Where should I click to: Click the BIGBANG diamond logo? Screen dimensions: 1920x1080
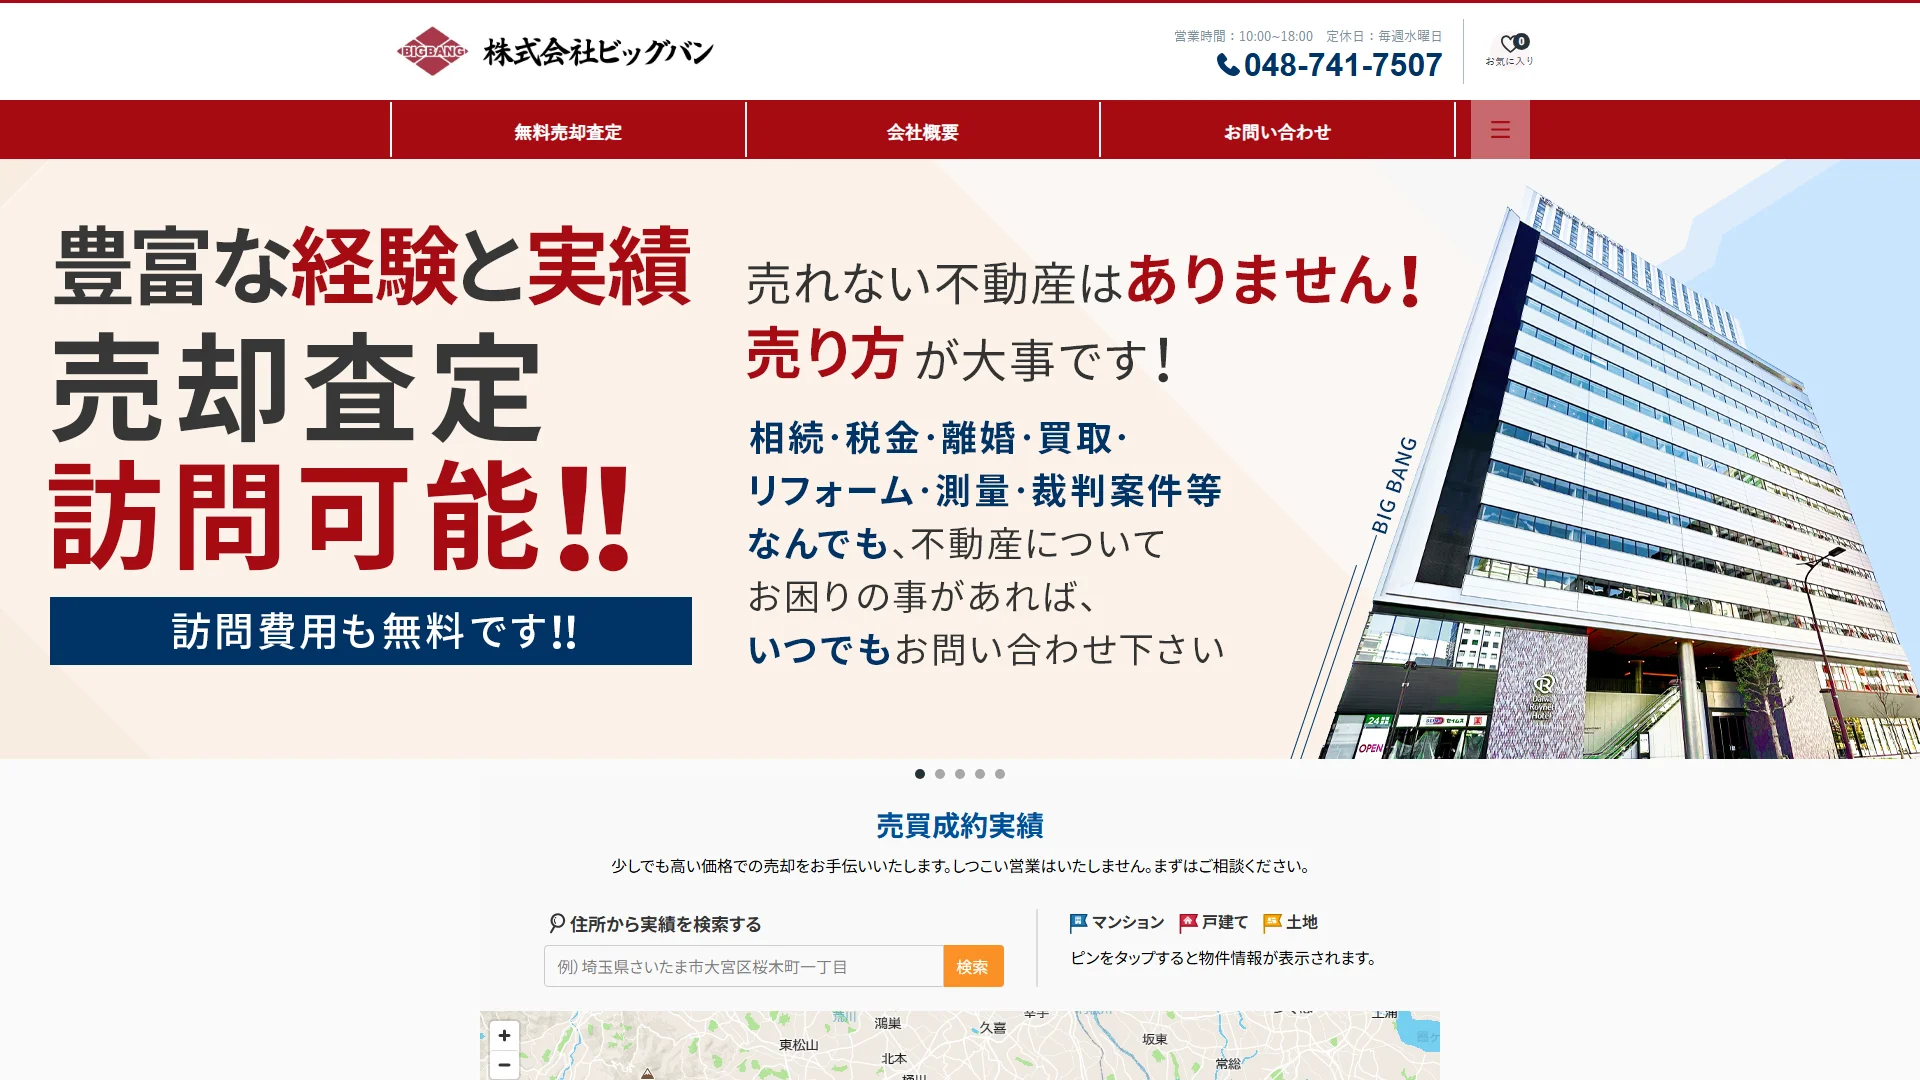(432, 51)
